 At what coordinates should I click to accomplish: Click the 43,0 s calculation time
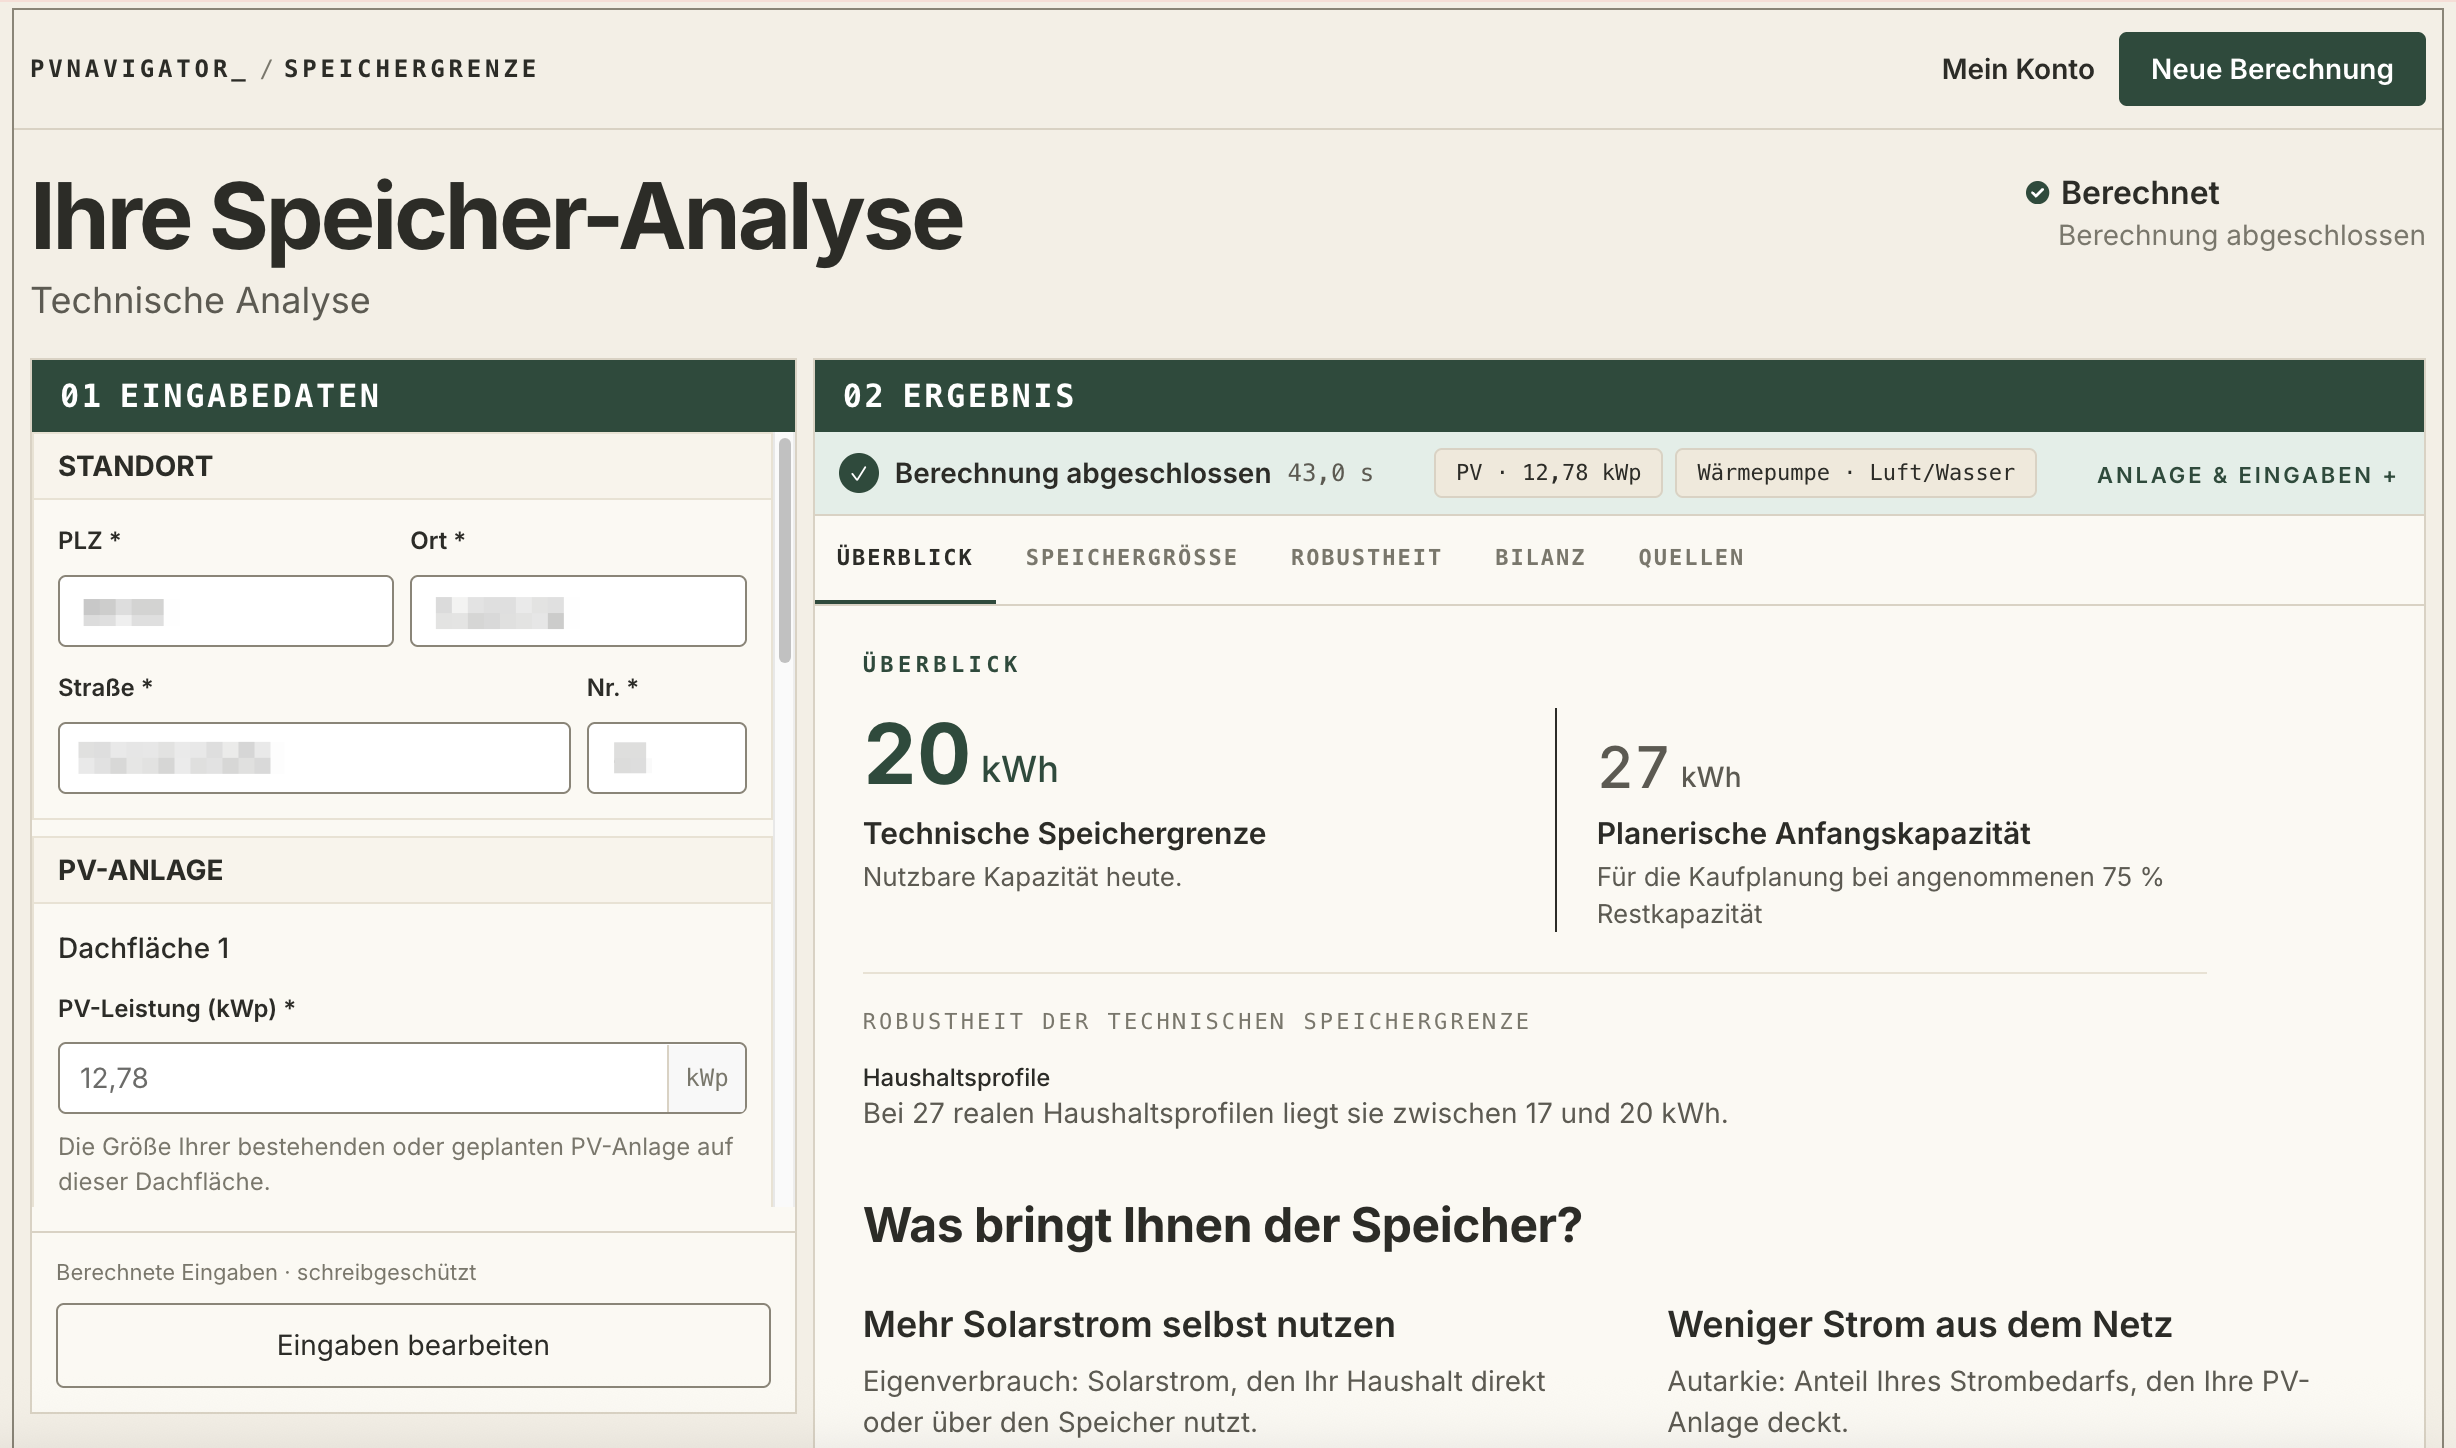(x=1330, y=473)
